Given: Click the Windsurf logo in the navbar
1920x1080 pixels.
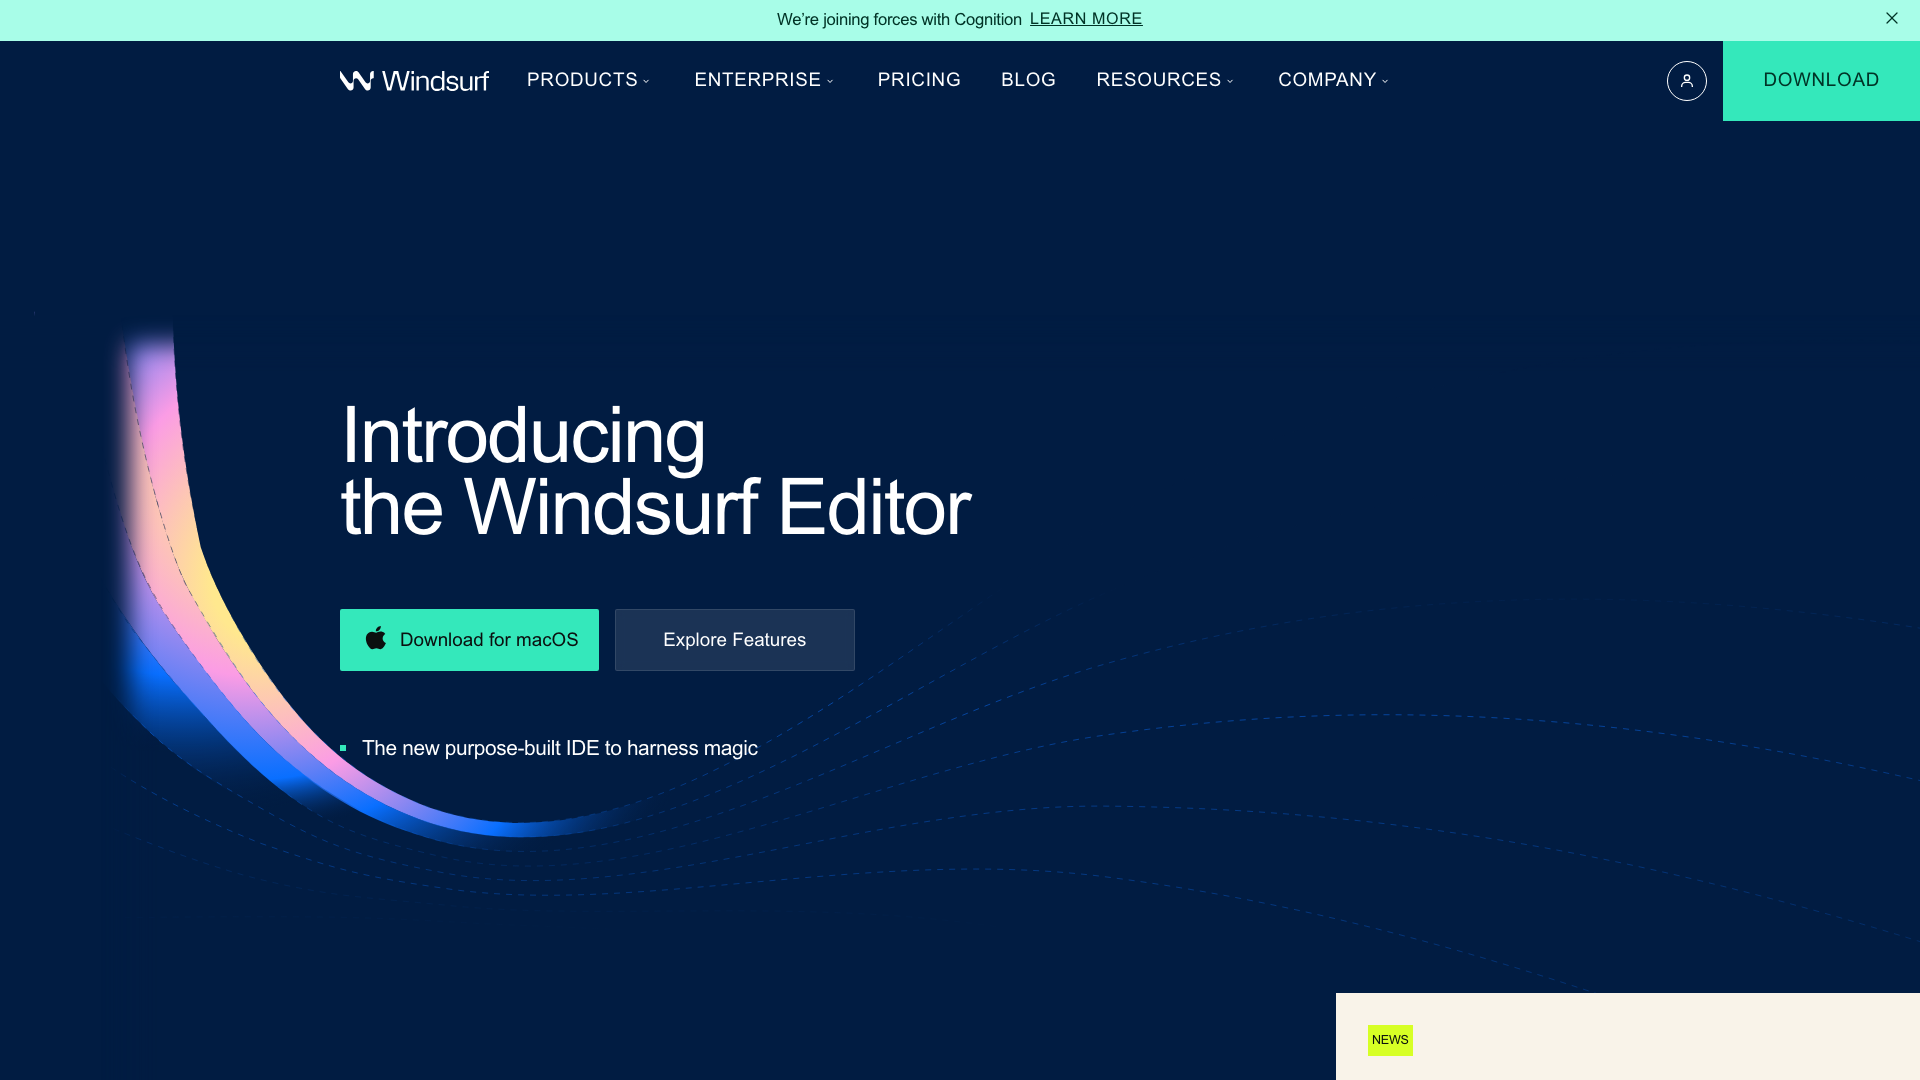Looking at the screenshot, I should click(414, 81).
